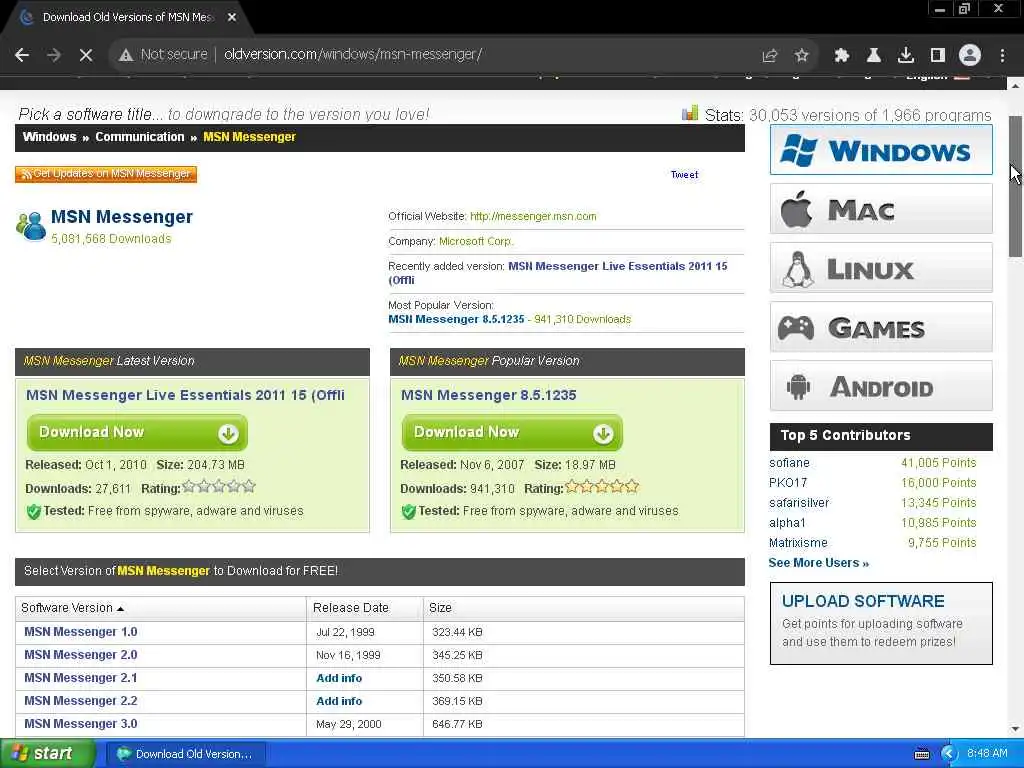Click the Windows category button
The image size is (1024, 768).
point(881,150)
